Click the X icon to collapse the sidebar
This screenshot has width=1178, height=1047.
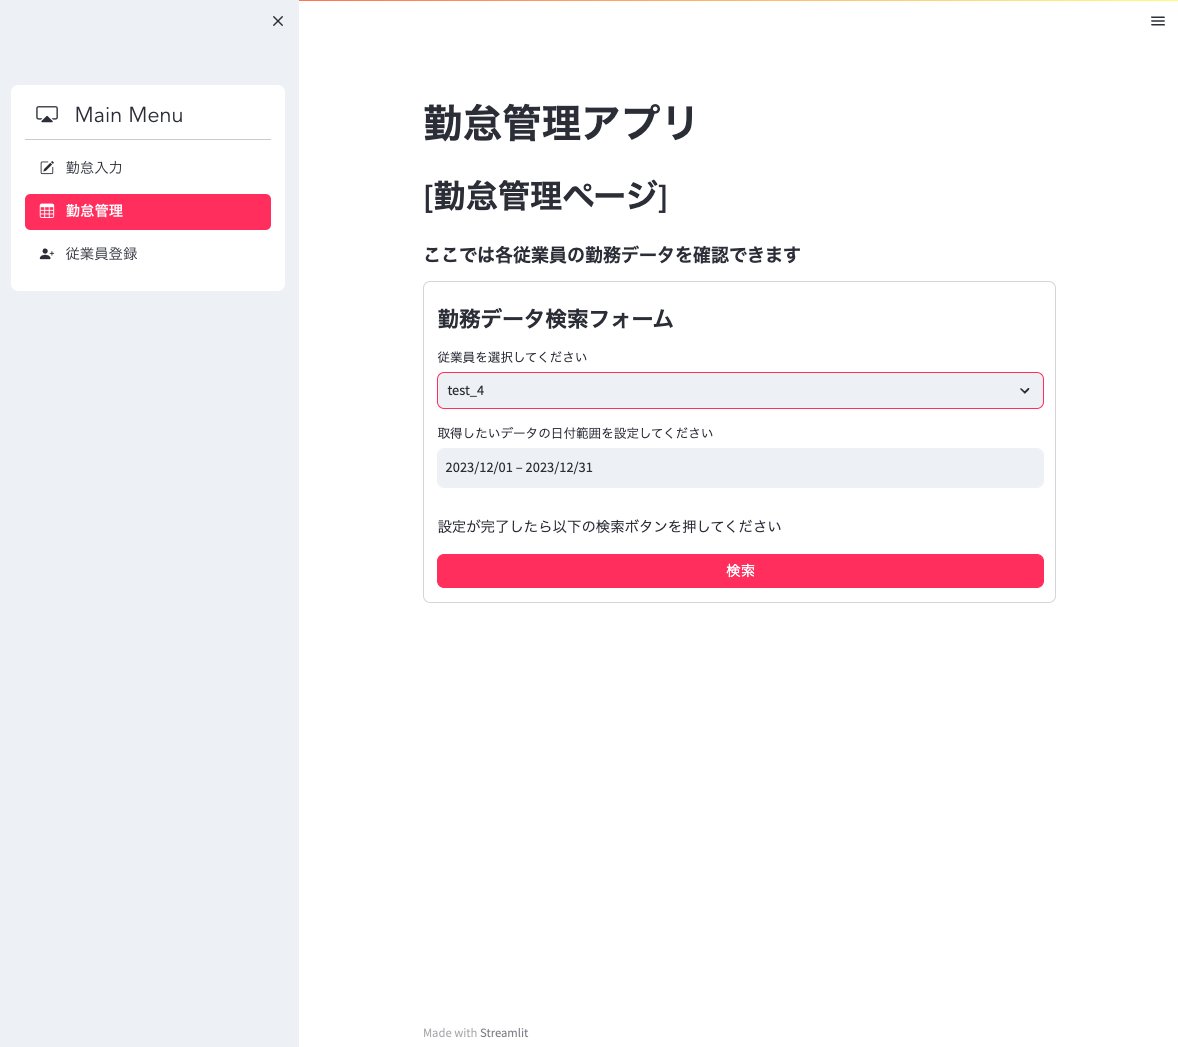click(278, 21)
